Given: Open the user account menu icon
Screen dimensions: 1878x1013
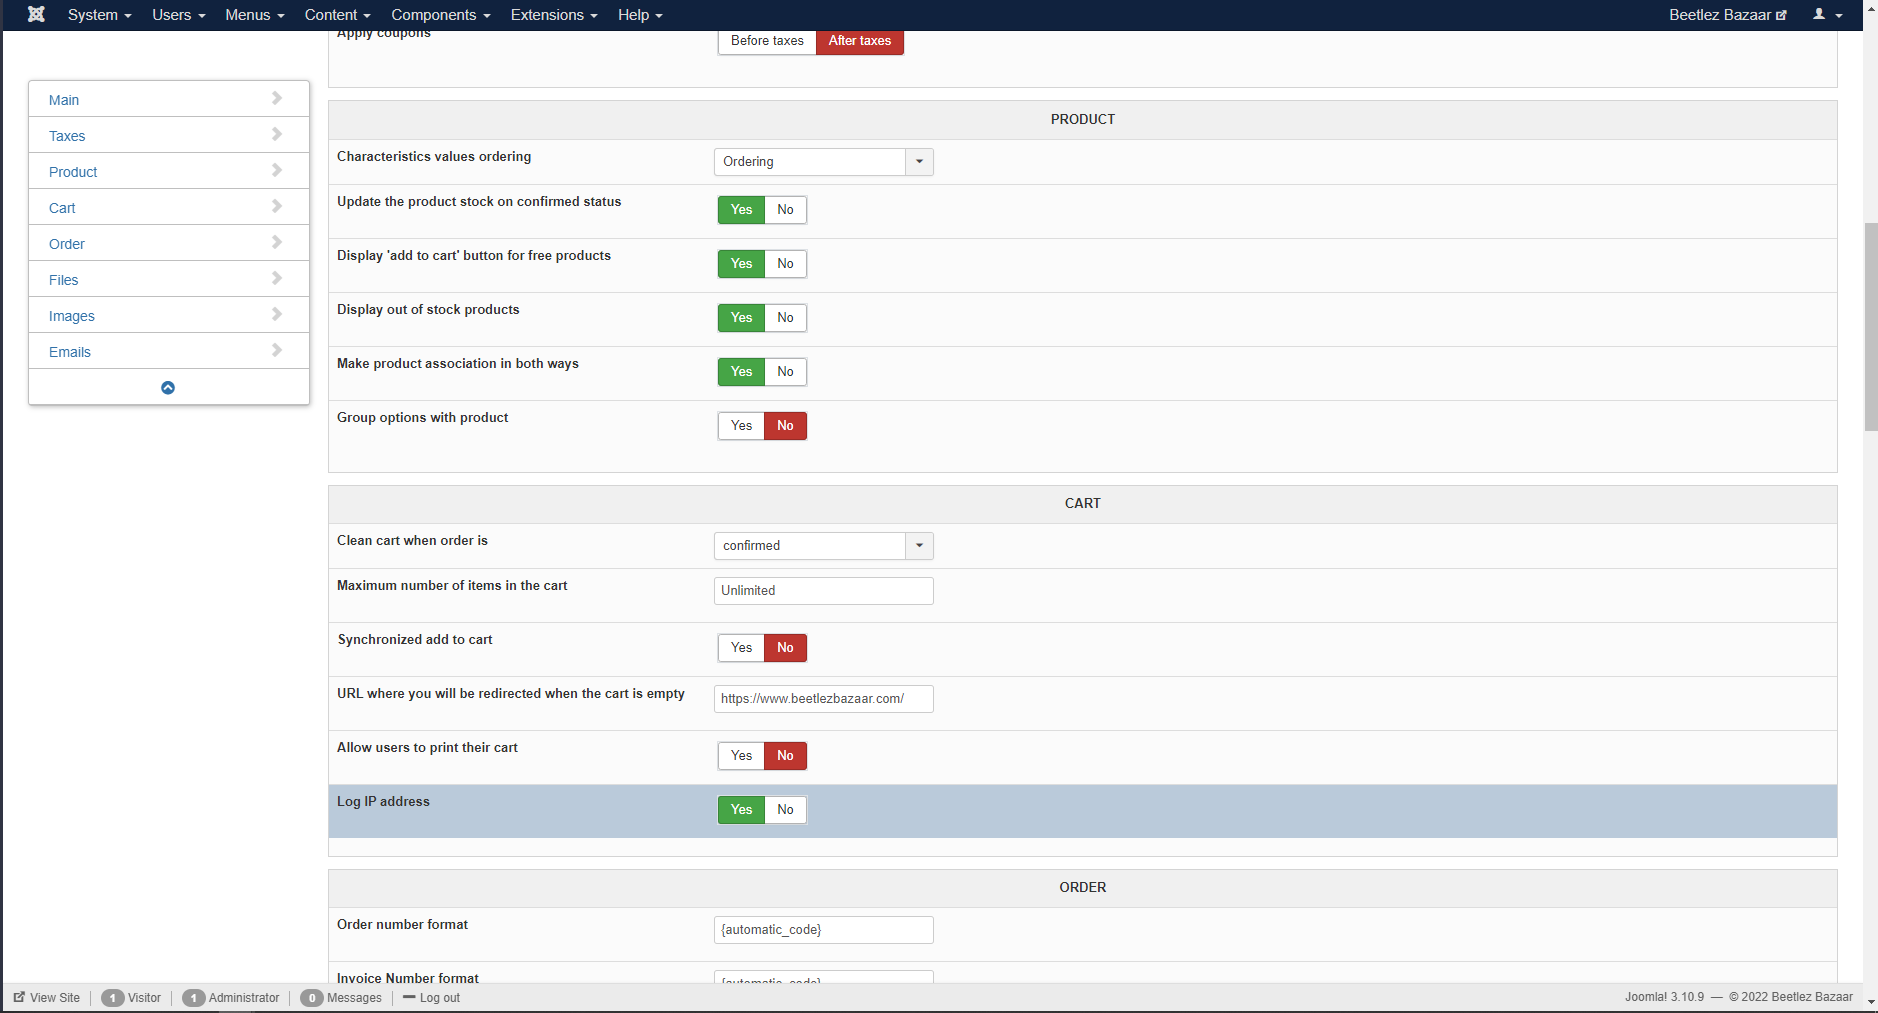Looking at the screenshot, I should (x=1827, y=14).
